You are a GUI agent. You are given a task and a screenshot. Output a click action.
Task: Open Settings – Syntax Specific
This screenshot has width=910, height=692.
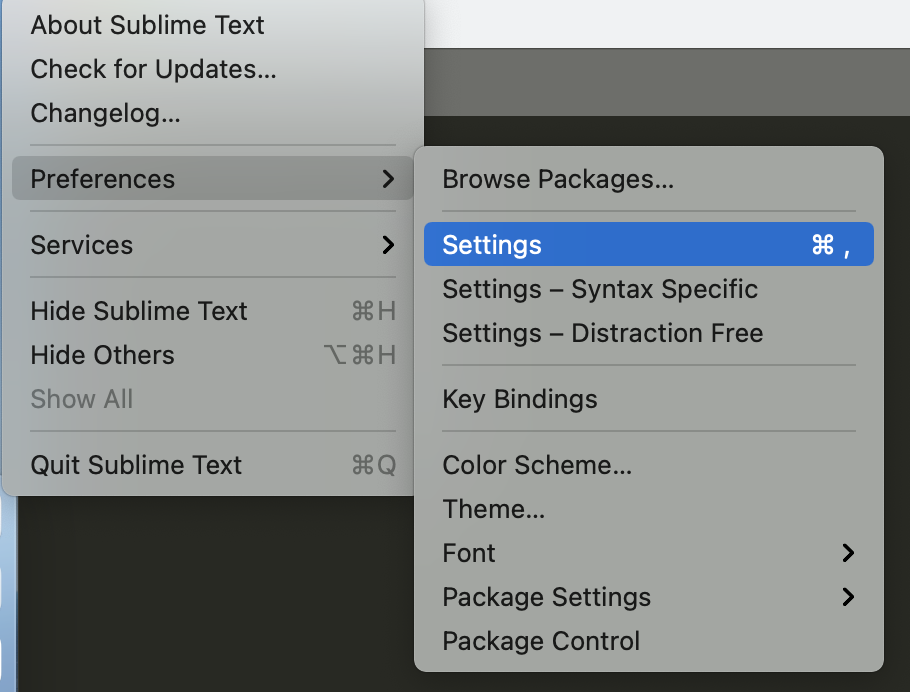coord(600,289)
